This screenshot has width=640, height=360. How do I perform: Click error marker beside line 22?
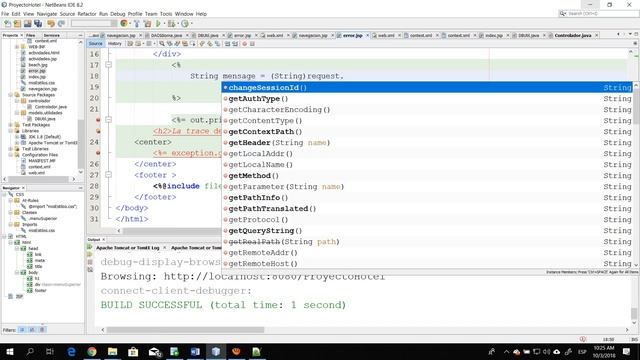pos(98,120)
